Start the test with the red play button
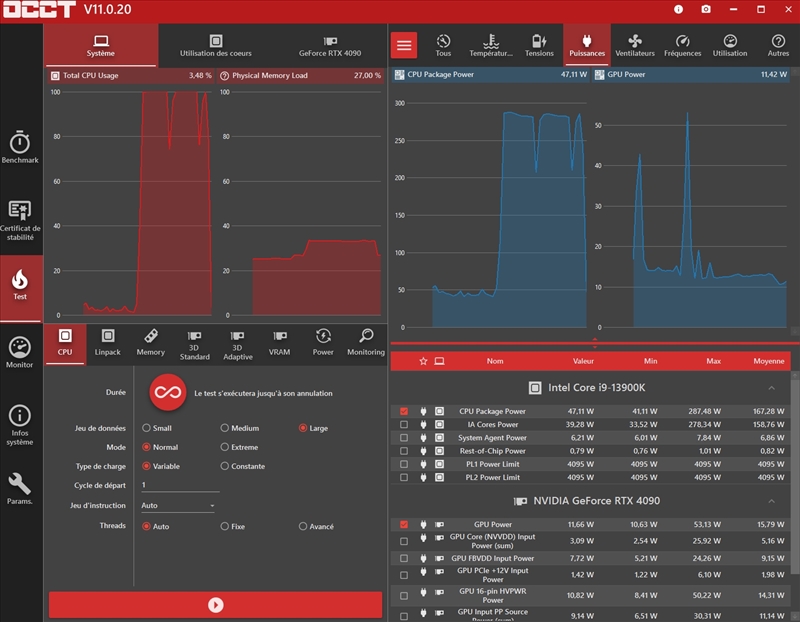Viewport: 800px width, 622px height. point(215,605)
